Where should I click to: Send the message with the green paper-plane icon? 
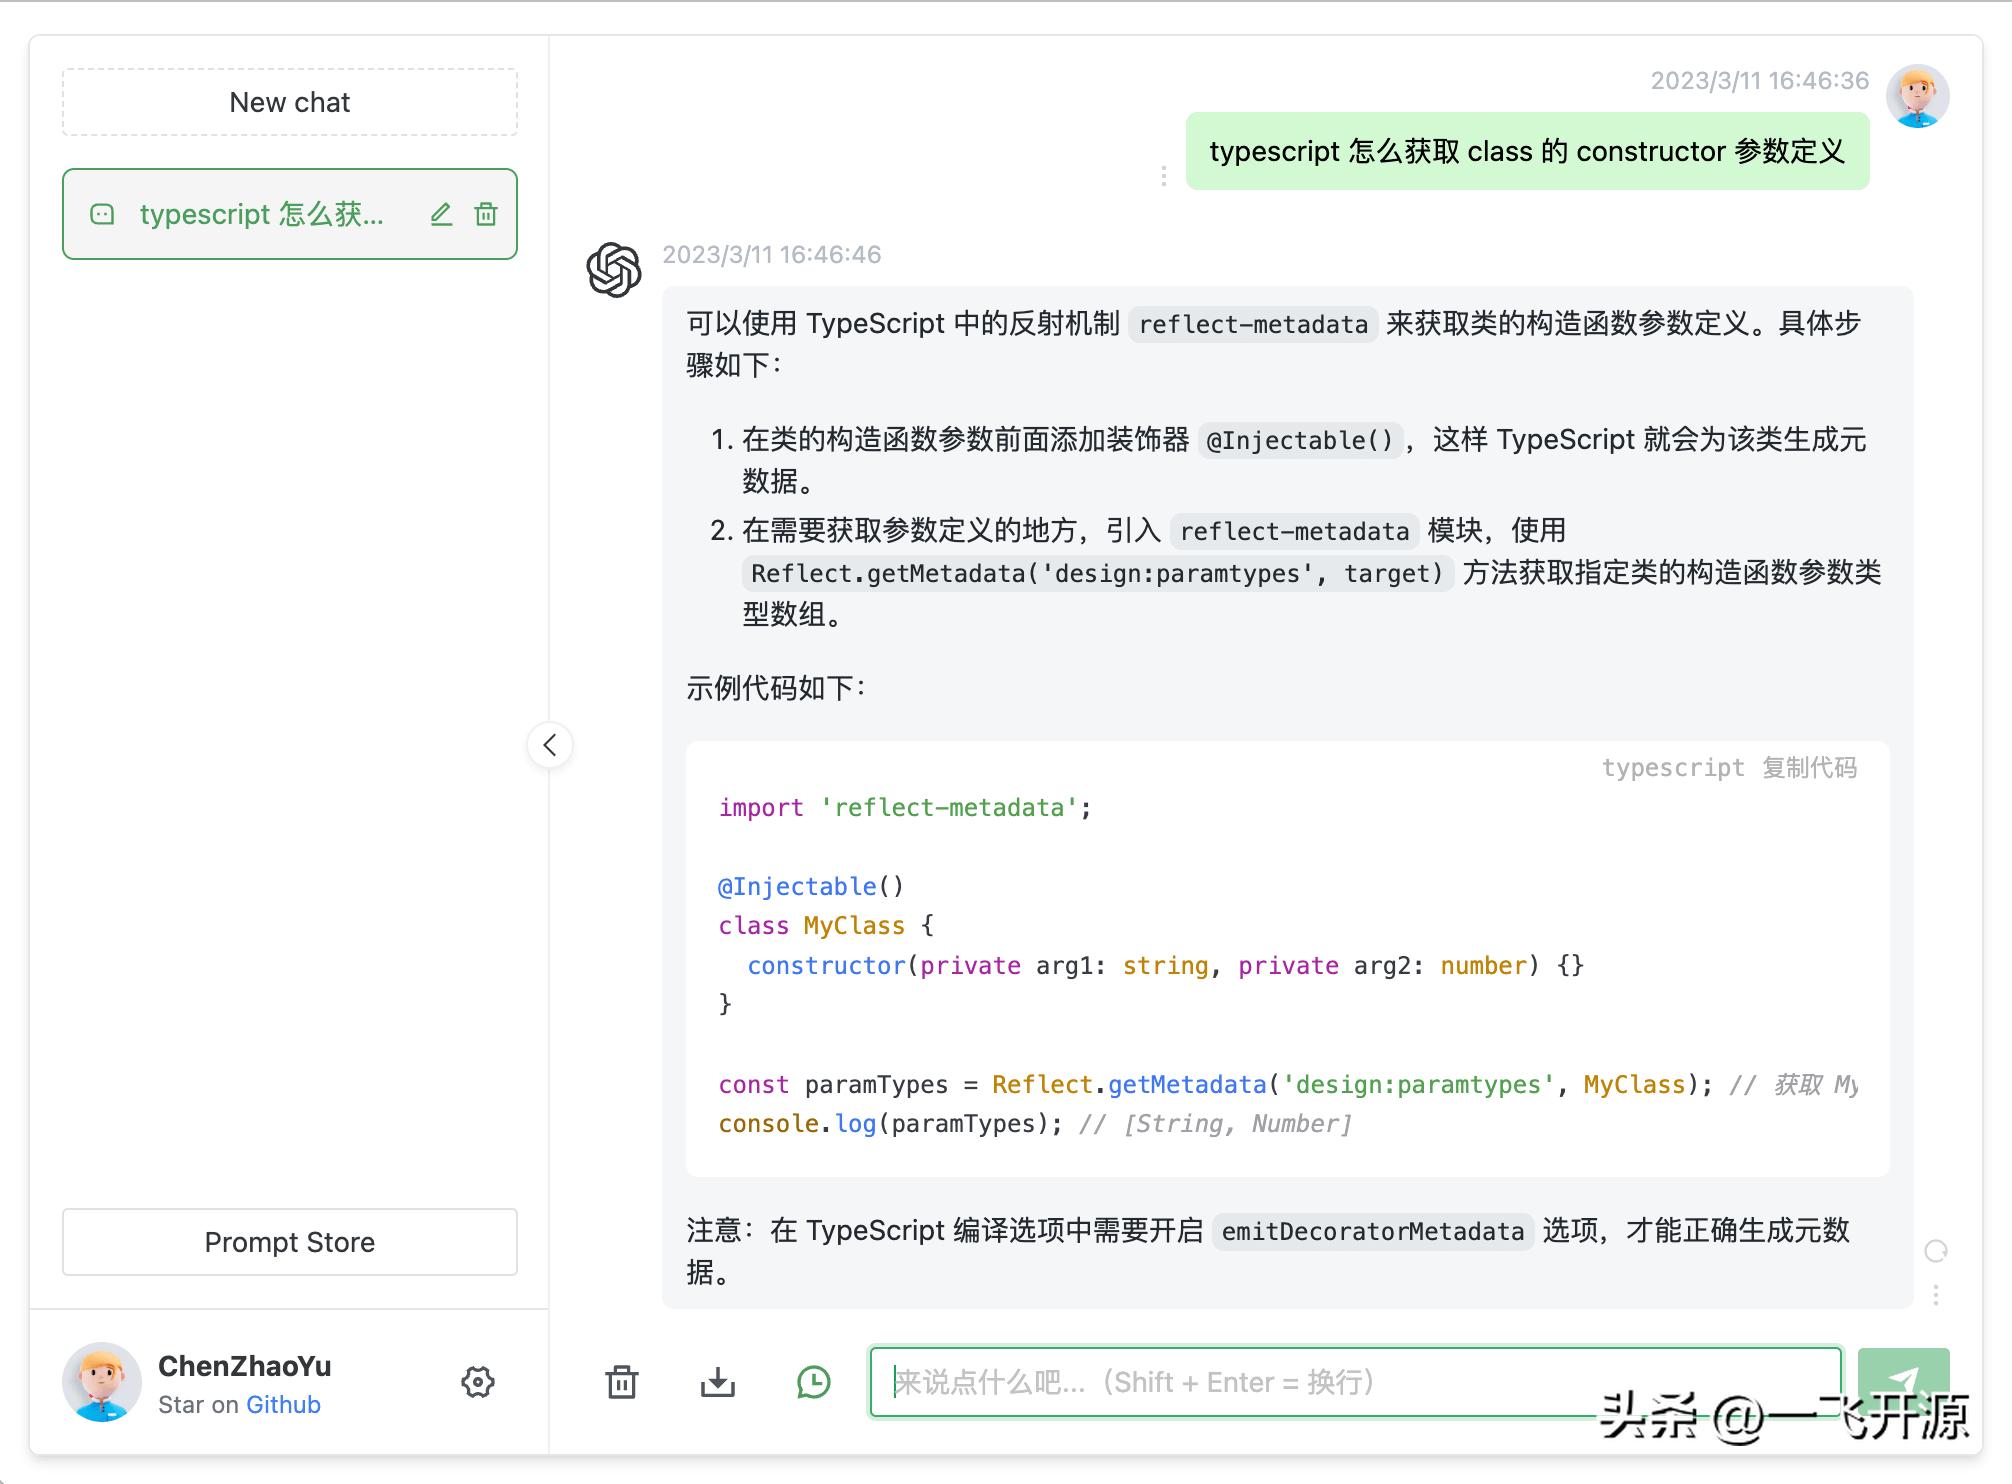click(x=1903, y=1382)
